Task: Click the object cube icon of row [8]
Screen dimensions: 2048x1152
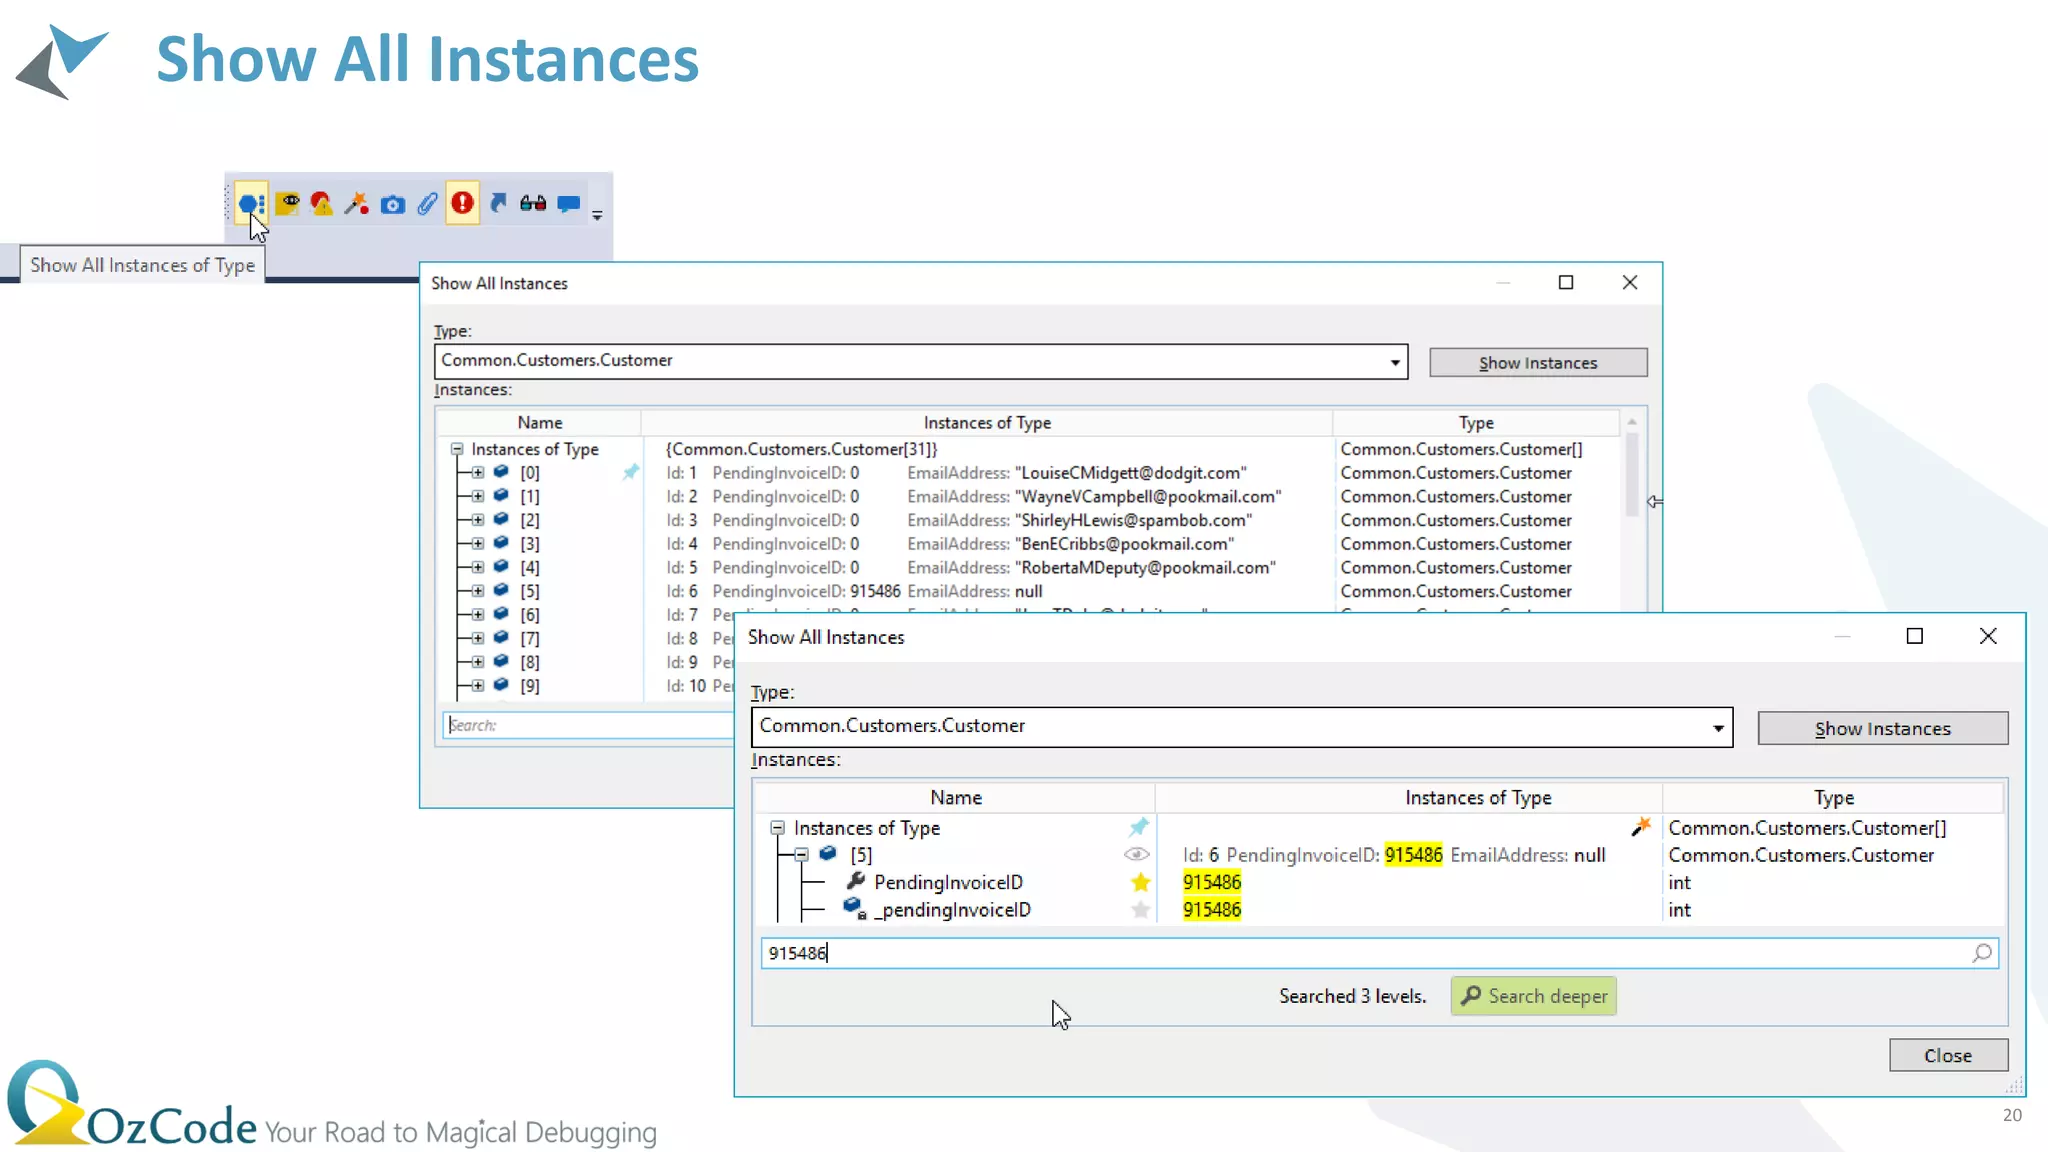Action: coord(501,661)
